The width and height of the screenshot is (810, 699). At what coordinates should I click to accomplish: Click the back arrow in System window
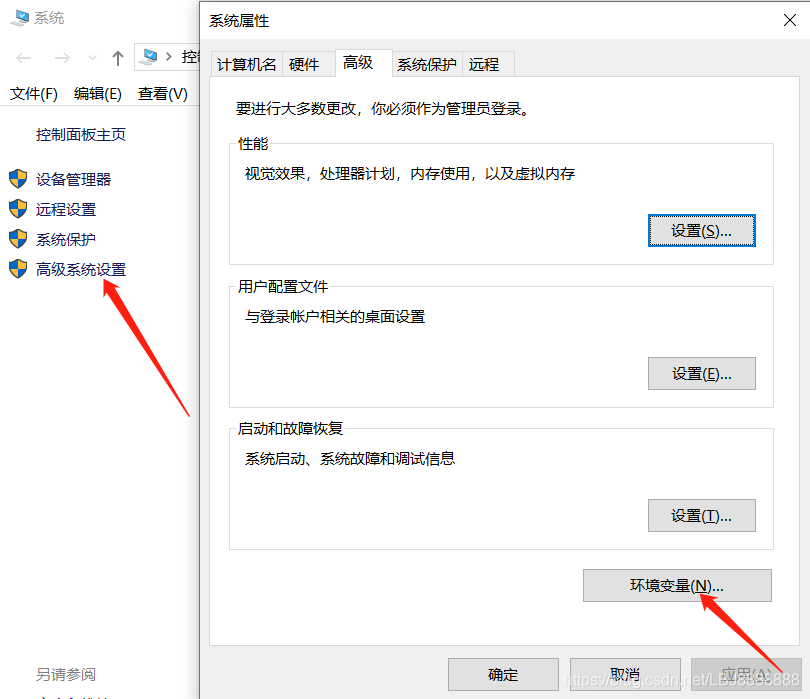24,58
